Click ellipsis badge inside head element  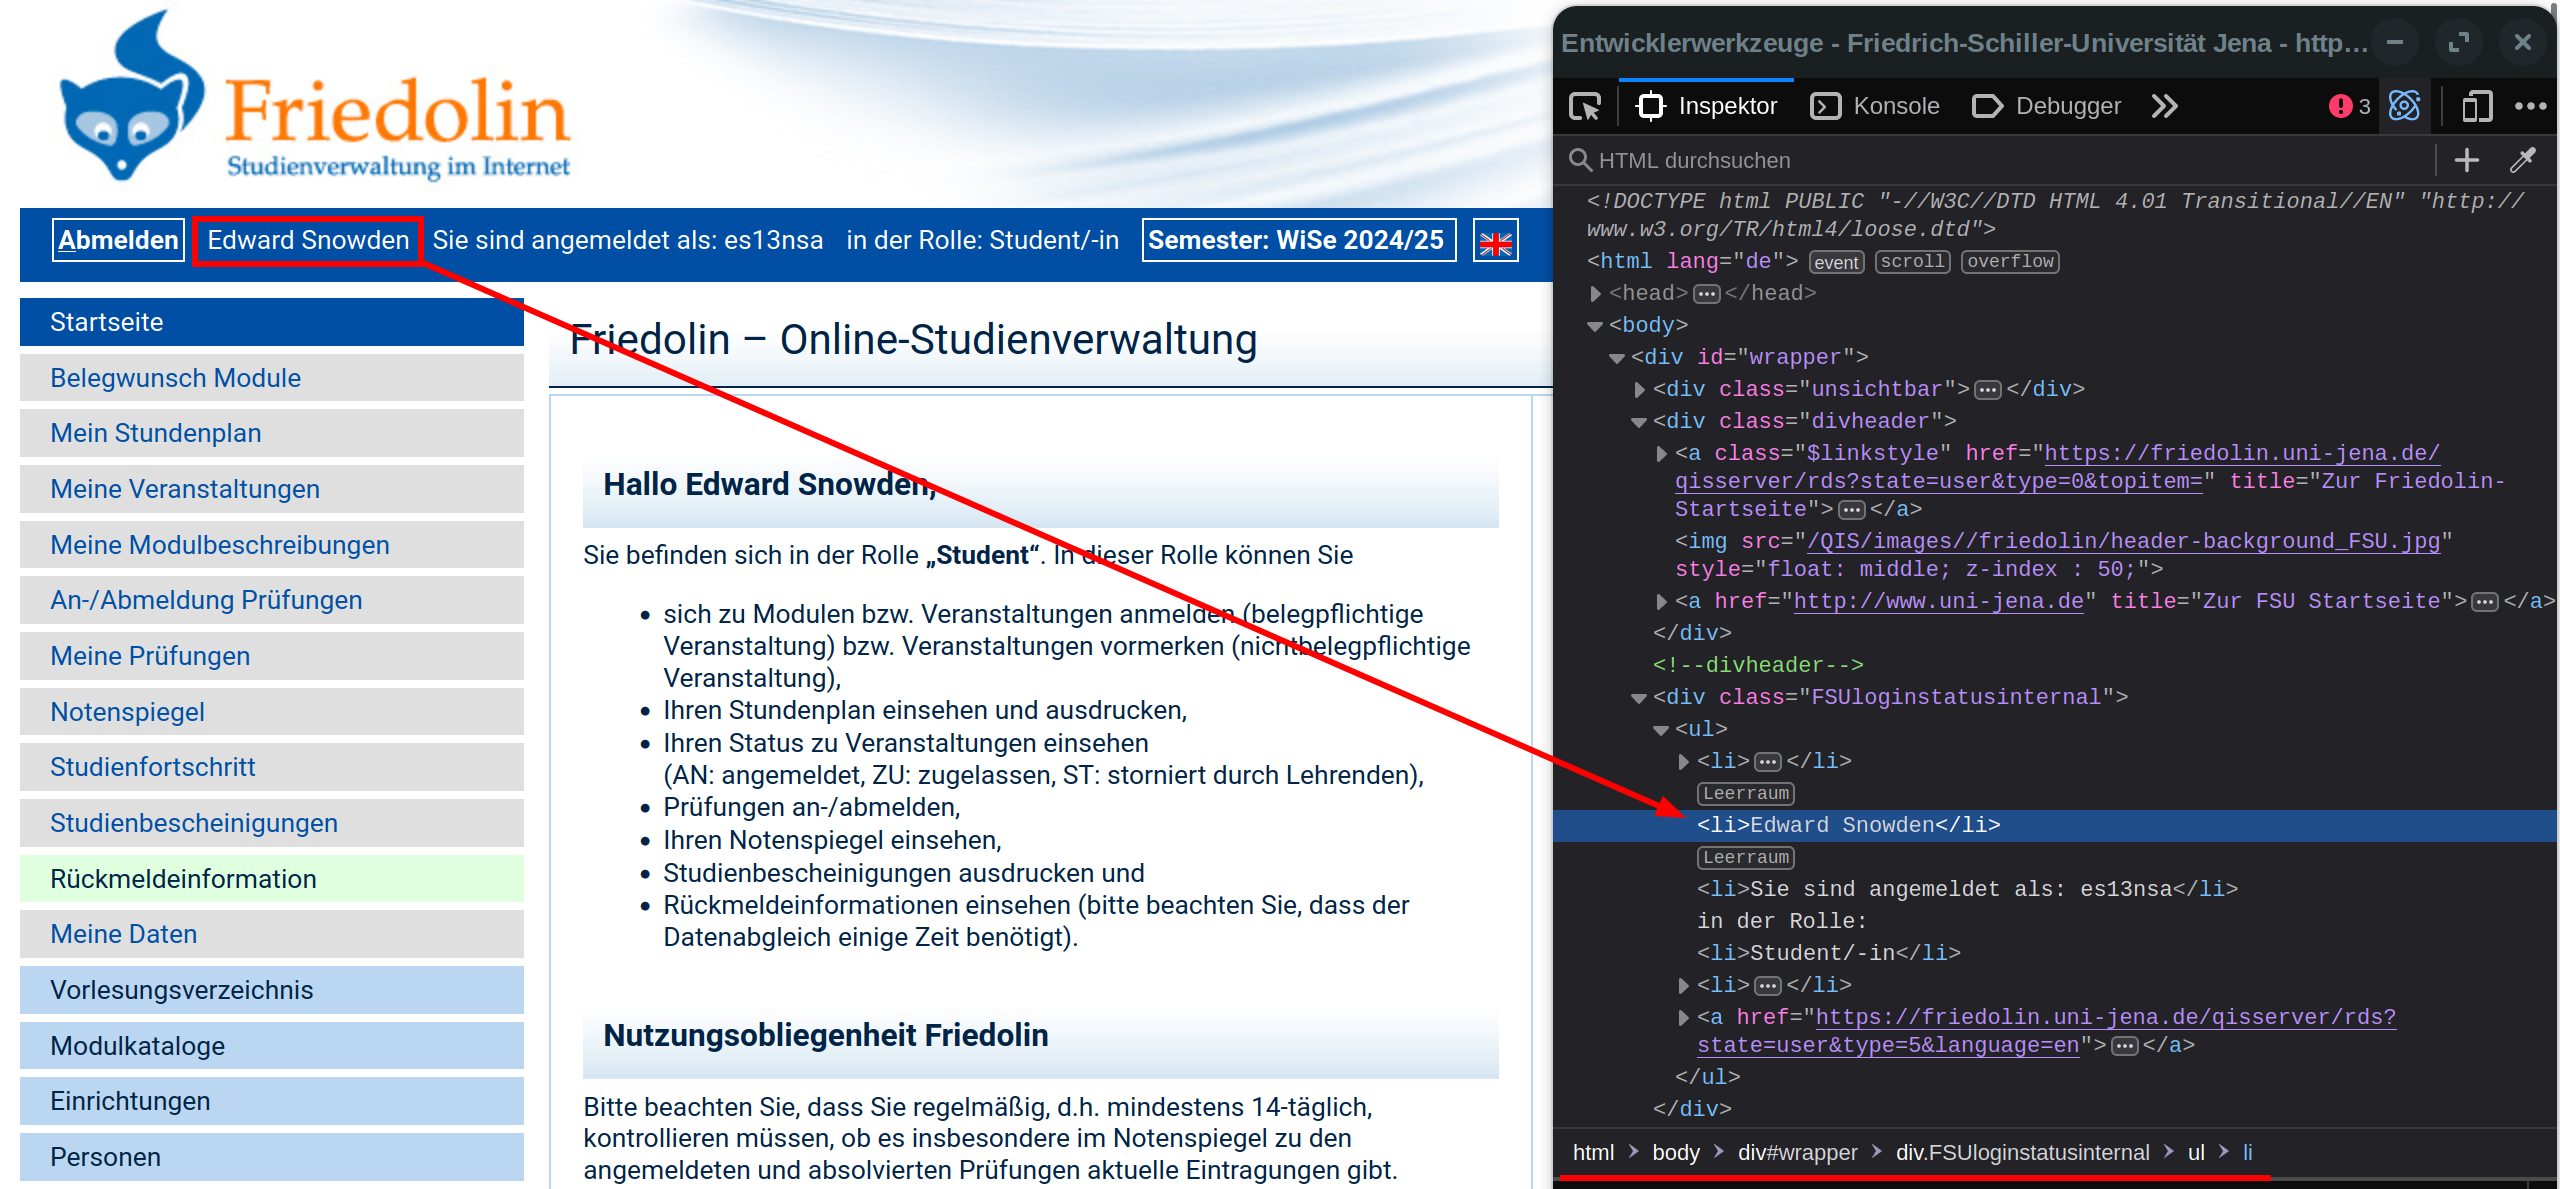[x=1707, y=294]
